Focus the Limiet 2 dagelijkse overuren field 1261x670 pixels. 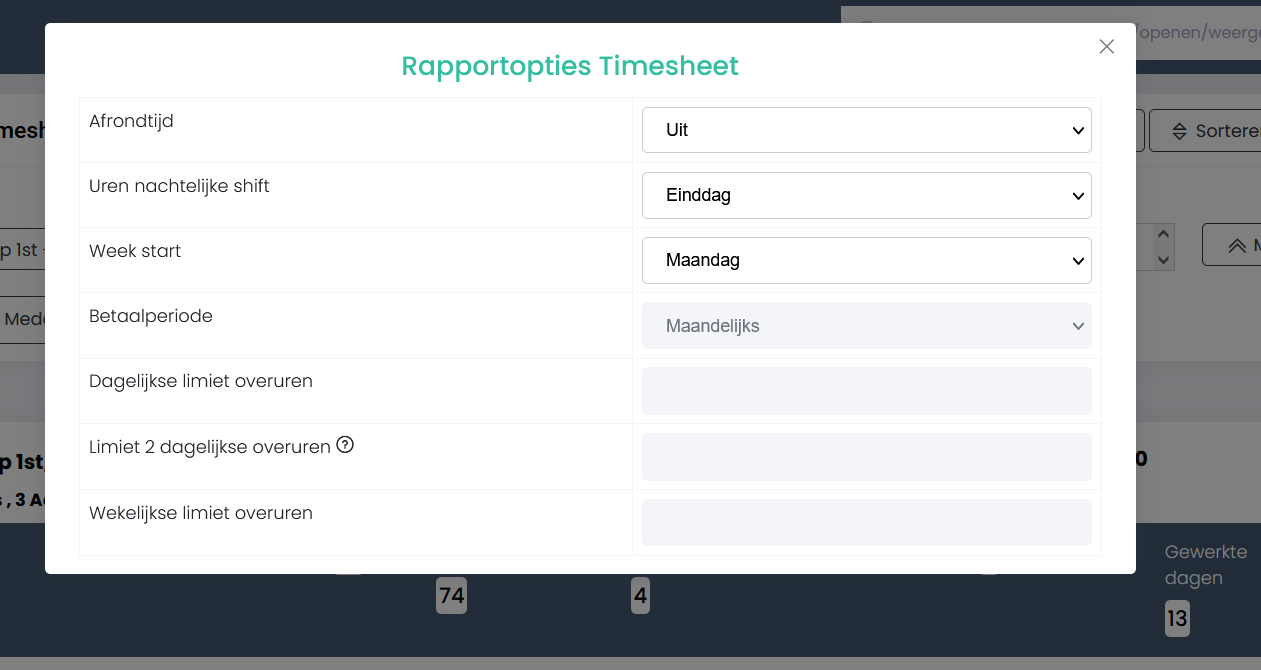[x=866, y=457]
